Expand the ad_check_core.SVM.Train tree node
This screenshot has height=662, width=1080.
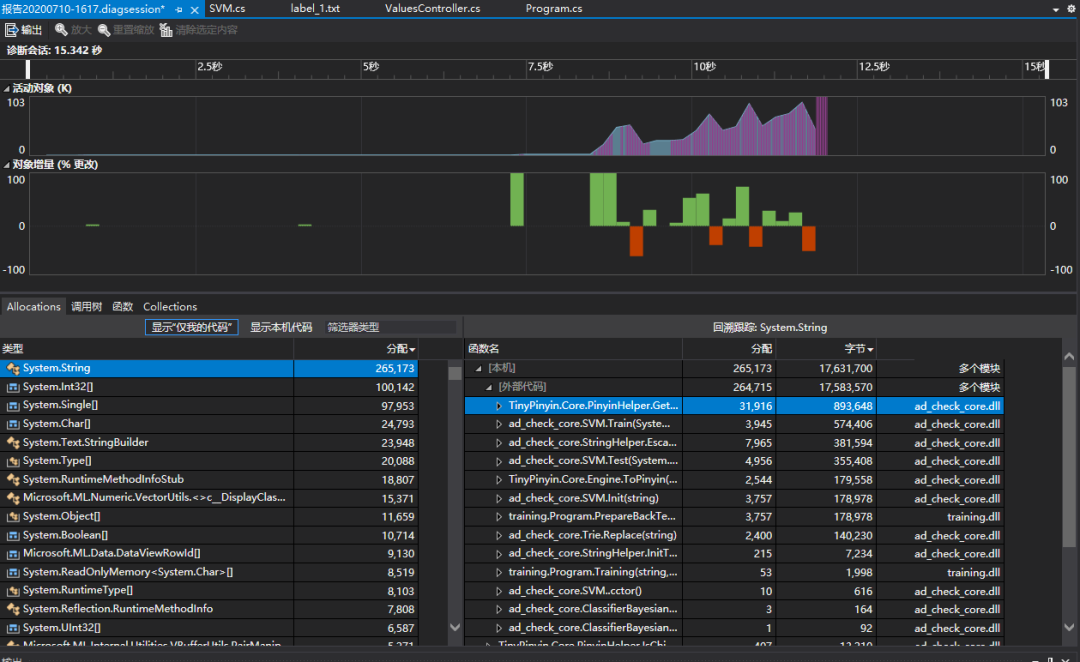(499, 424)
